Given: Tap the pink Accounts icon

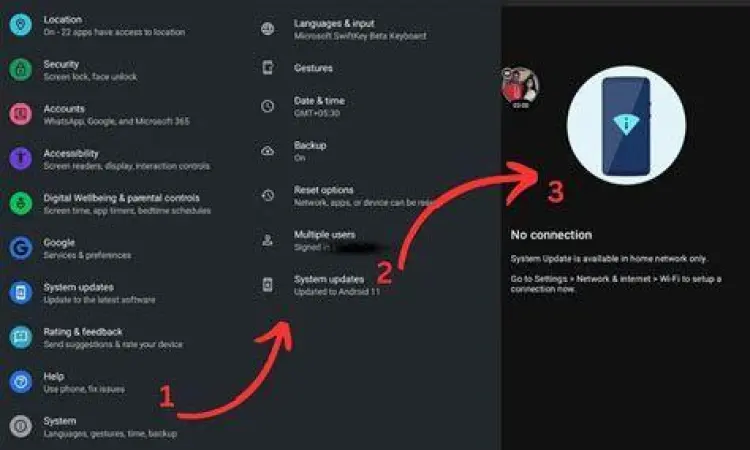Looking at the screenshot, I should point(21,114).
